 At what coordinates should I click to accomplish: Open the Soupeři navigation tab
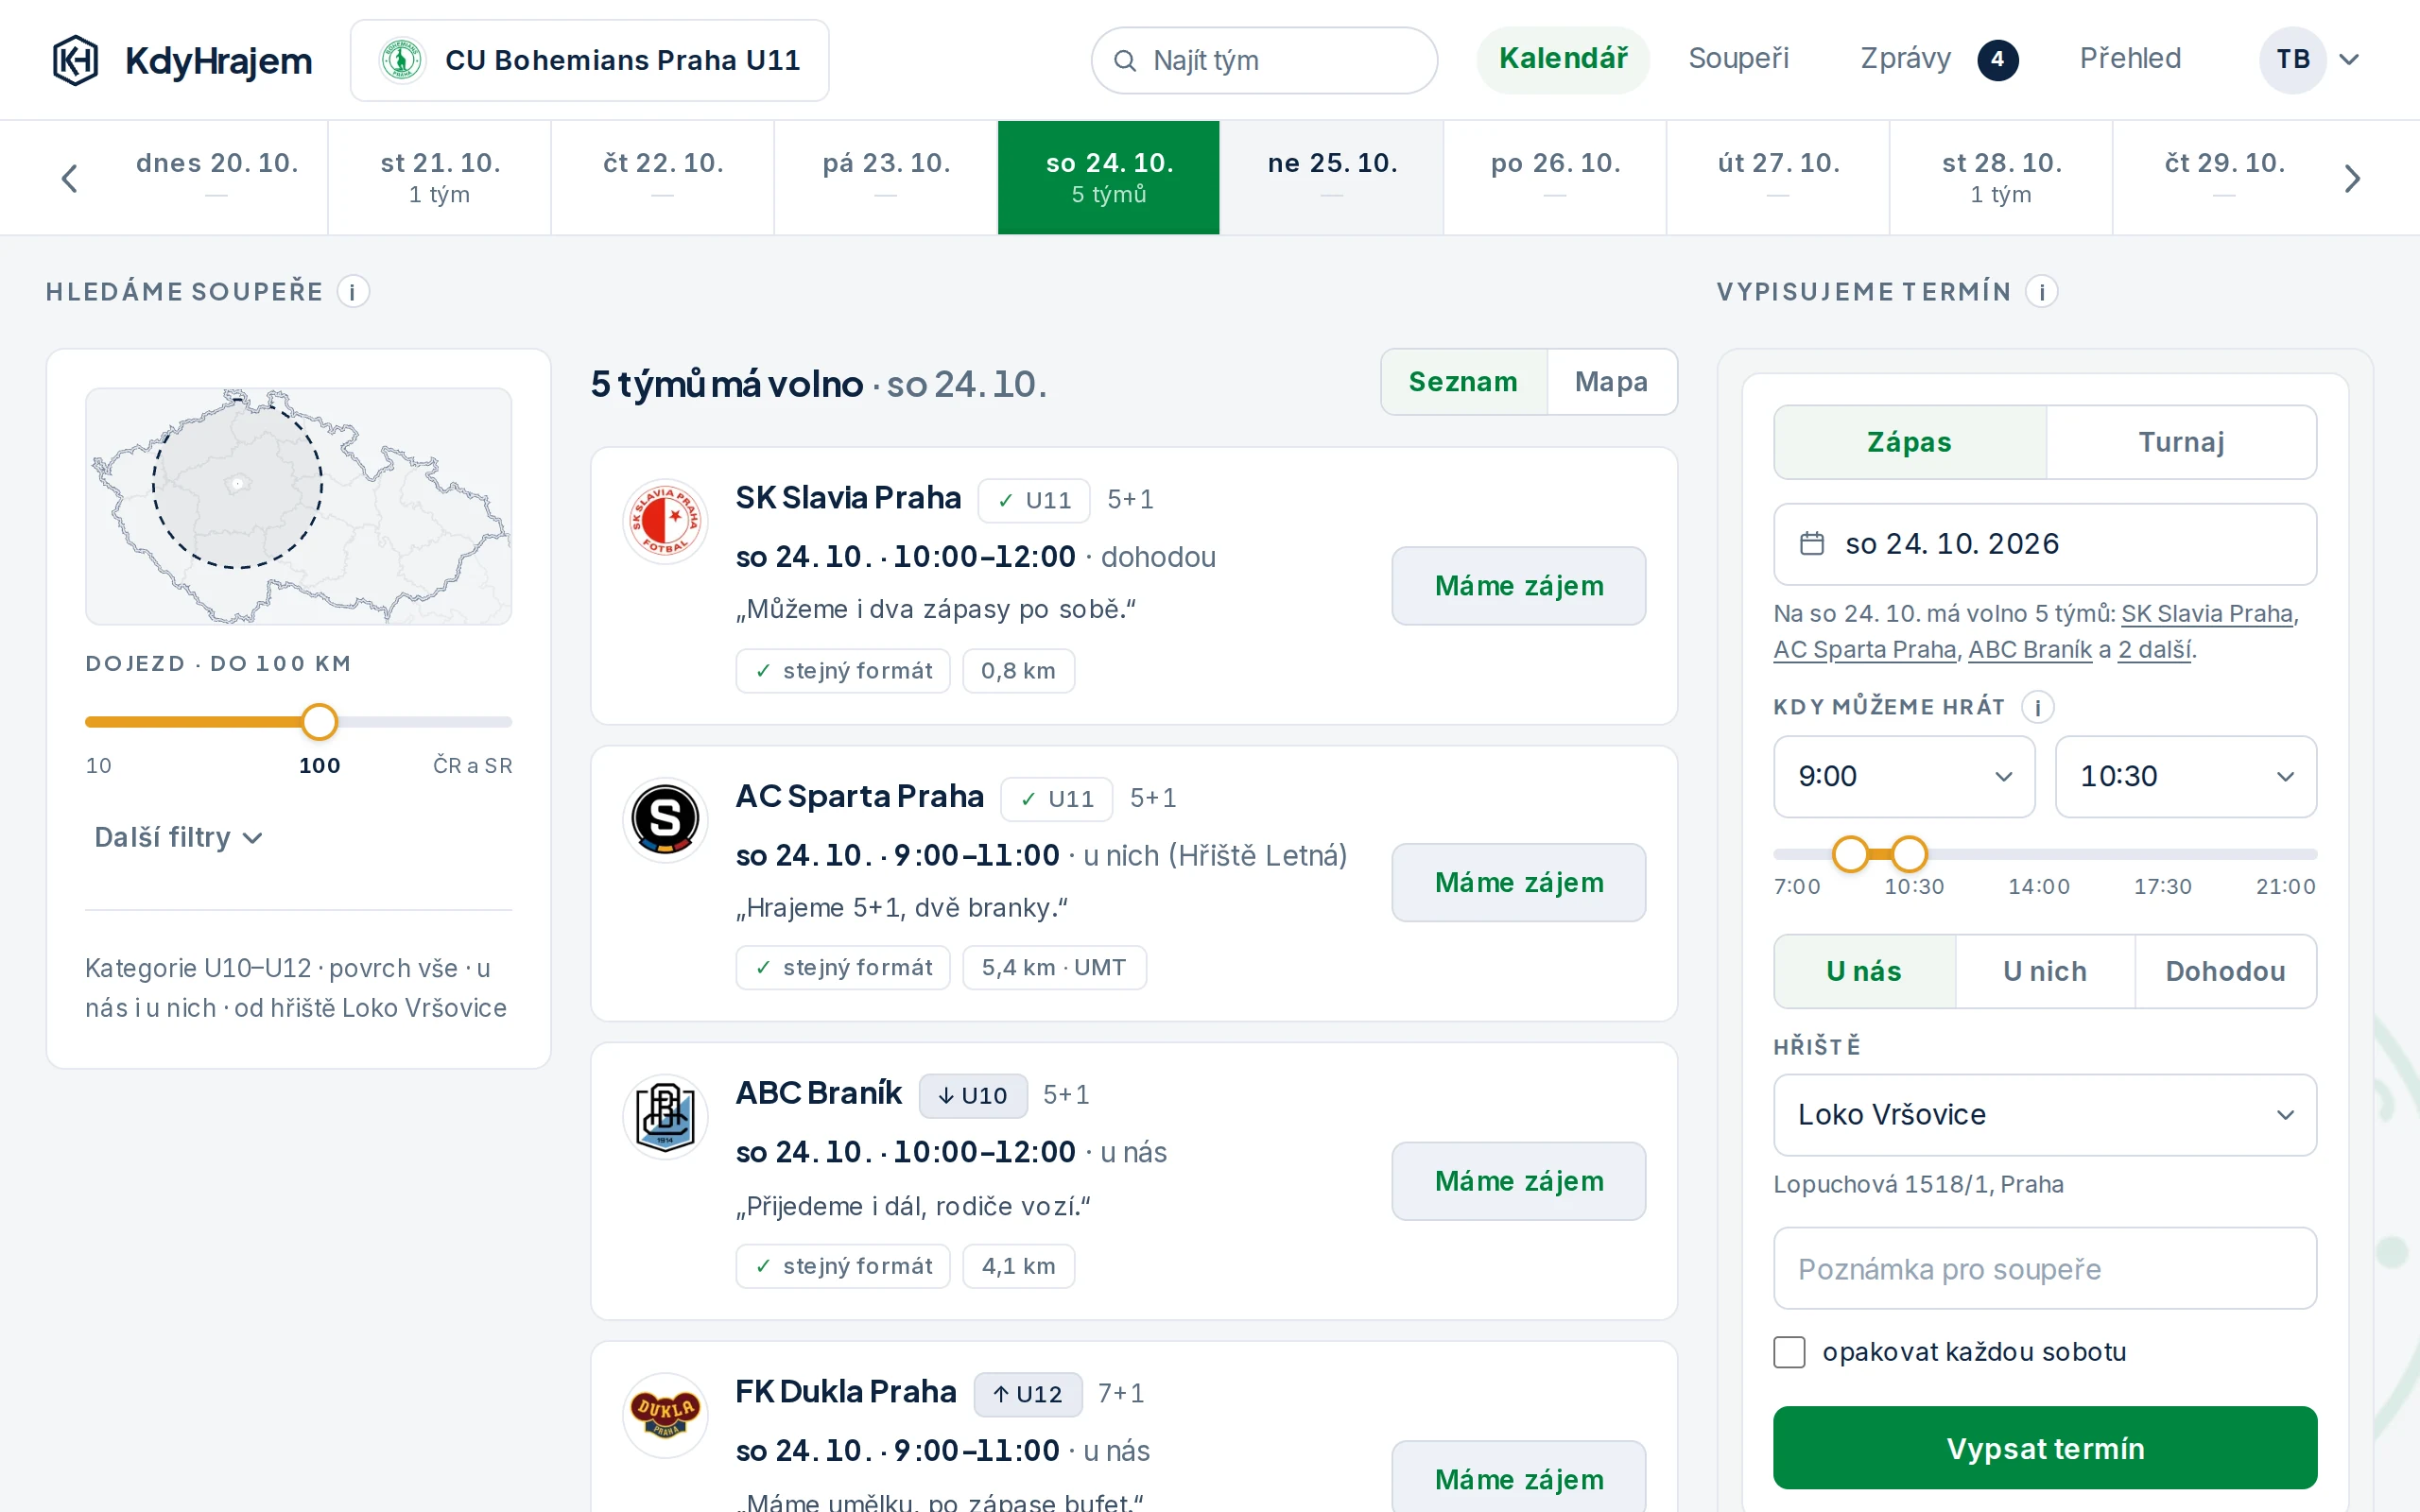pyautogui.click(x=1738, y=59)
